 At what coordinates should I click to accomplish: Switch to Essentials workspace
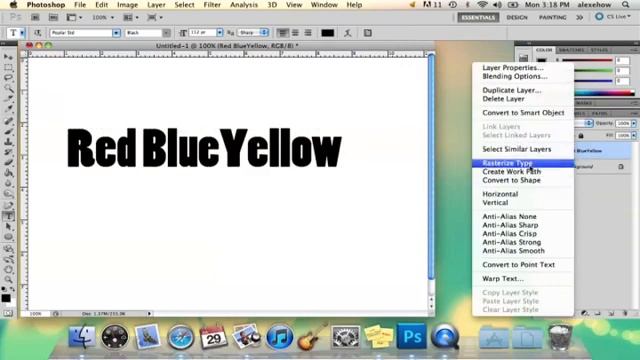(478, 18)
